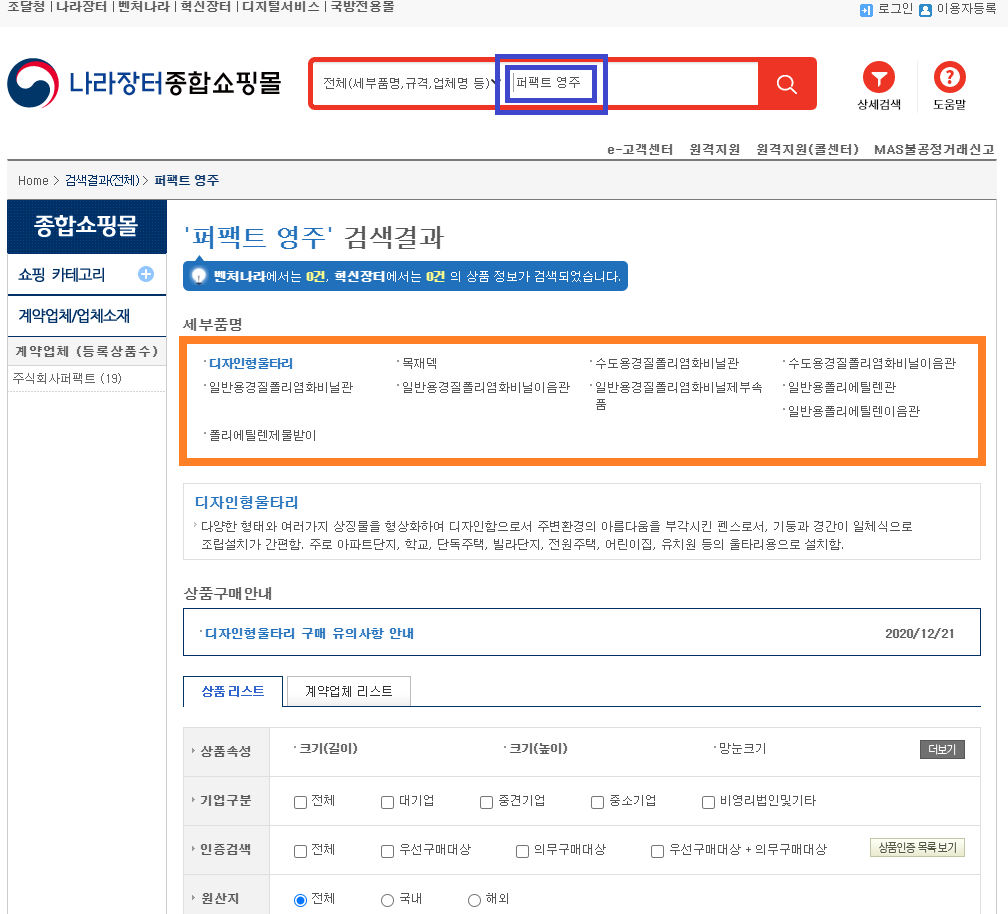Select 망눈크기 product attribute

click(742, 748)
